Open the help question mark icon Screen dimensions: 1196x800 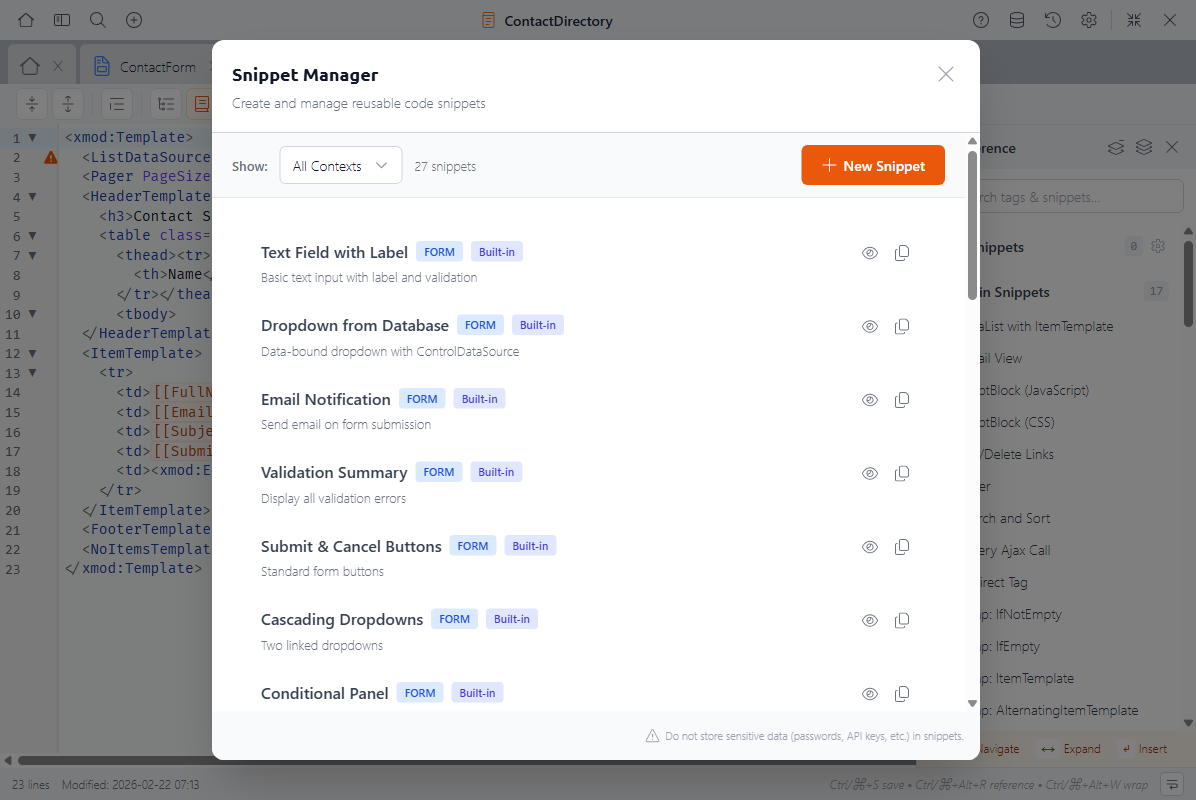[x=981, y=21]
